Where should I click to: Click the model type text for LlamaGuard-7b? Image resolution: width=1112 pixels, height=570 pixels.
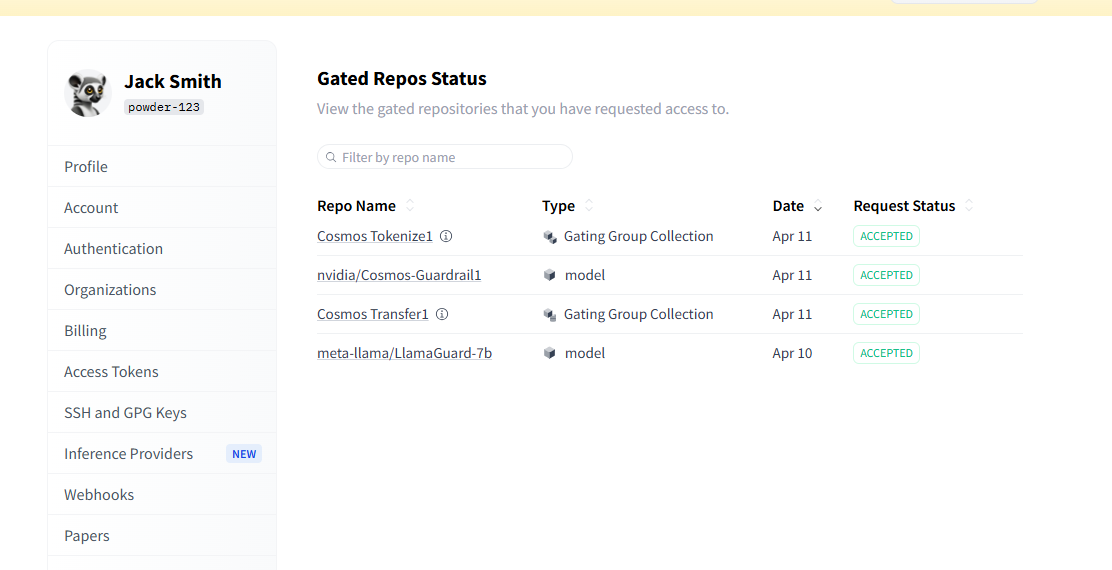[585, 353]
